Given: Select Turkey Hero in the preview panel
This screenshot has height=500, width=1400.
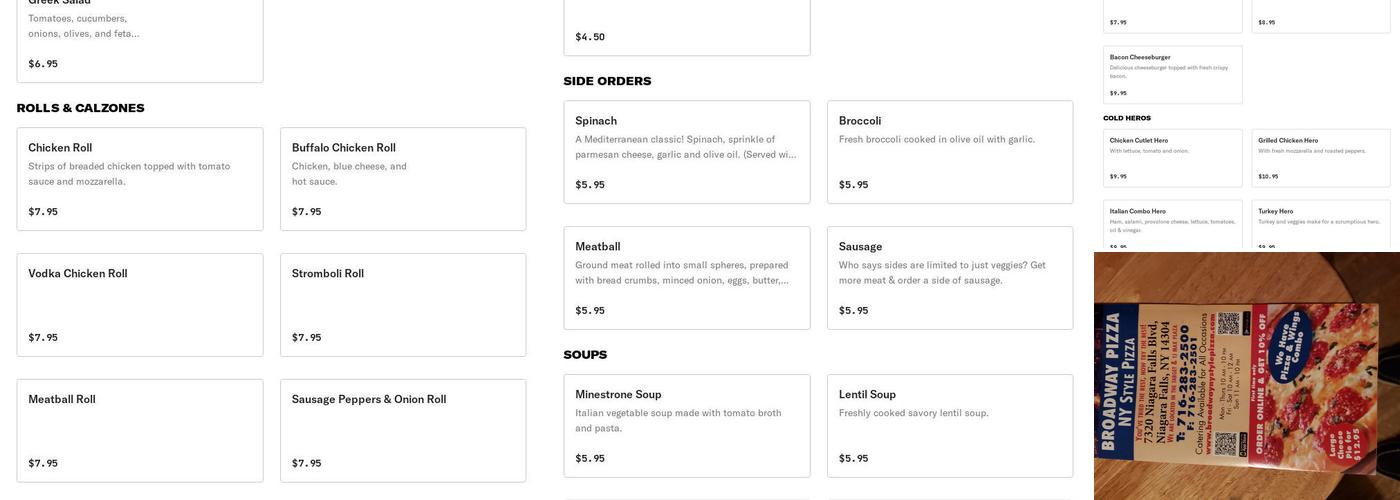Looking at the screenshot, I should tap(1321, 226).
